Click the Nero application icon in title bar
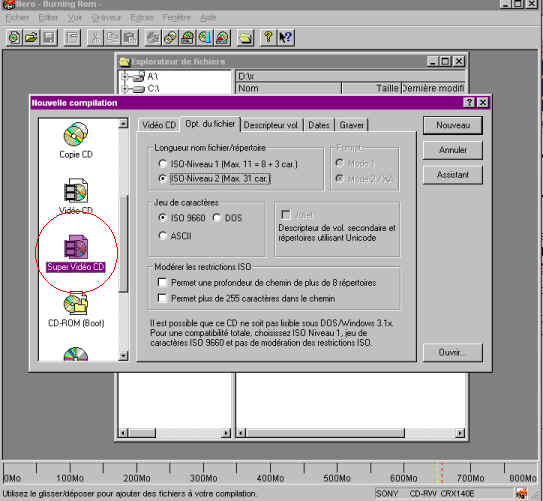This screenshot has height=501, width=543. [9, 4]
